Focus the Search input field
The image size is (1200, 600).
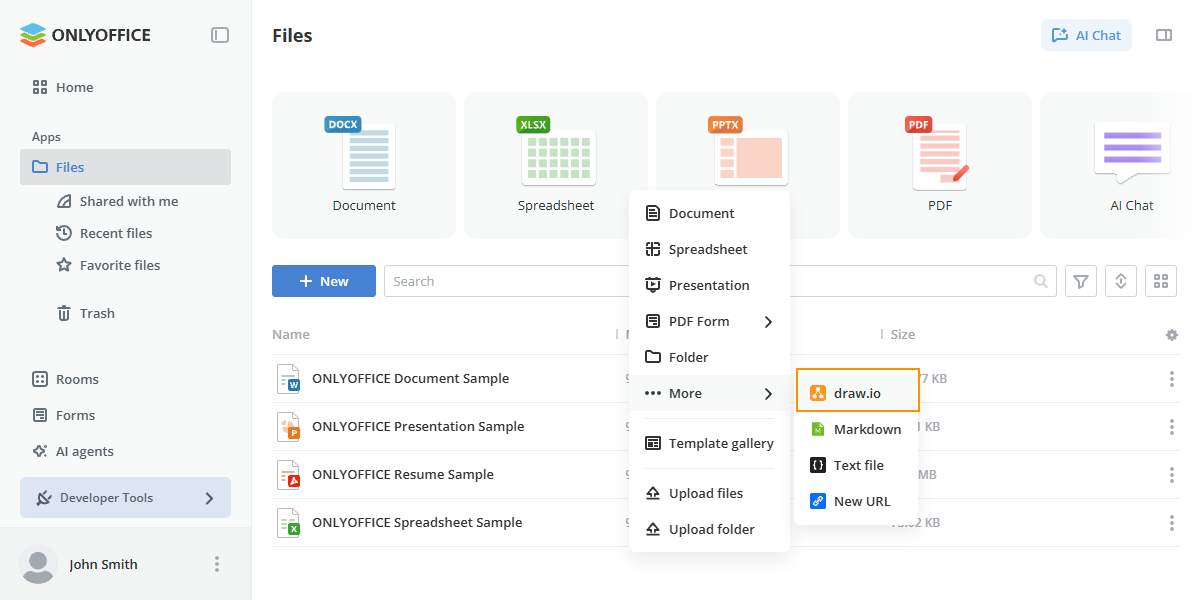point(720,281)
